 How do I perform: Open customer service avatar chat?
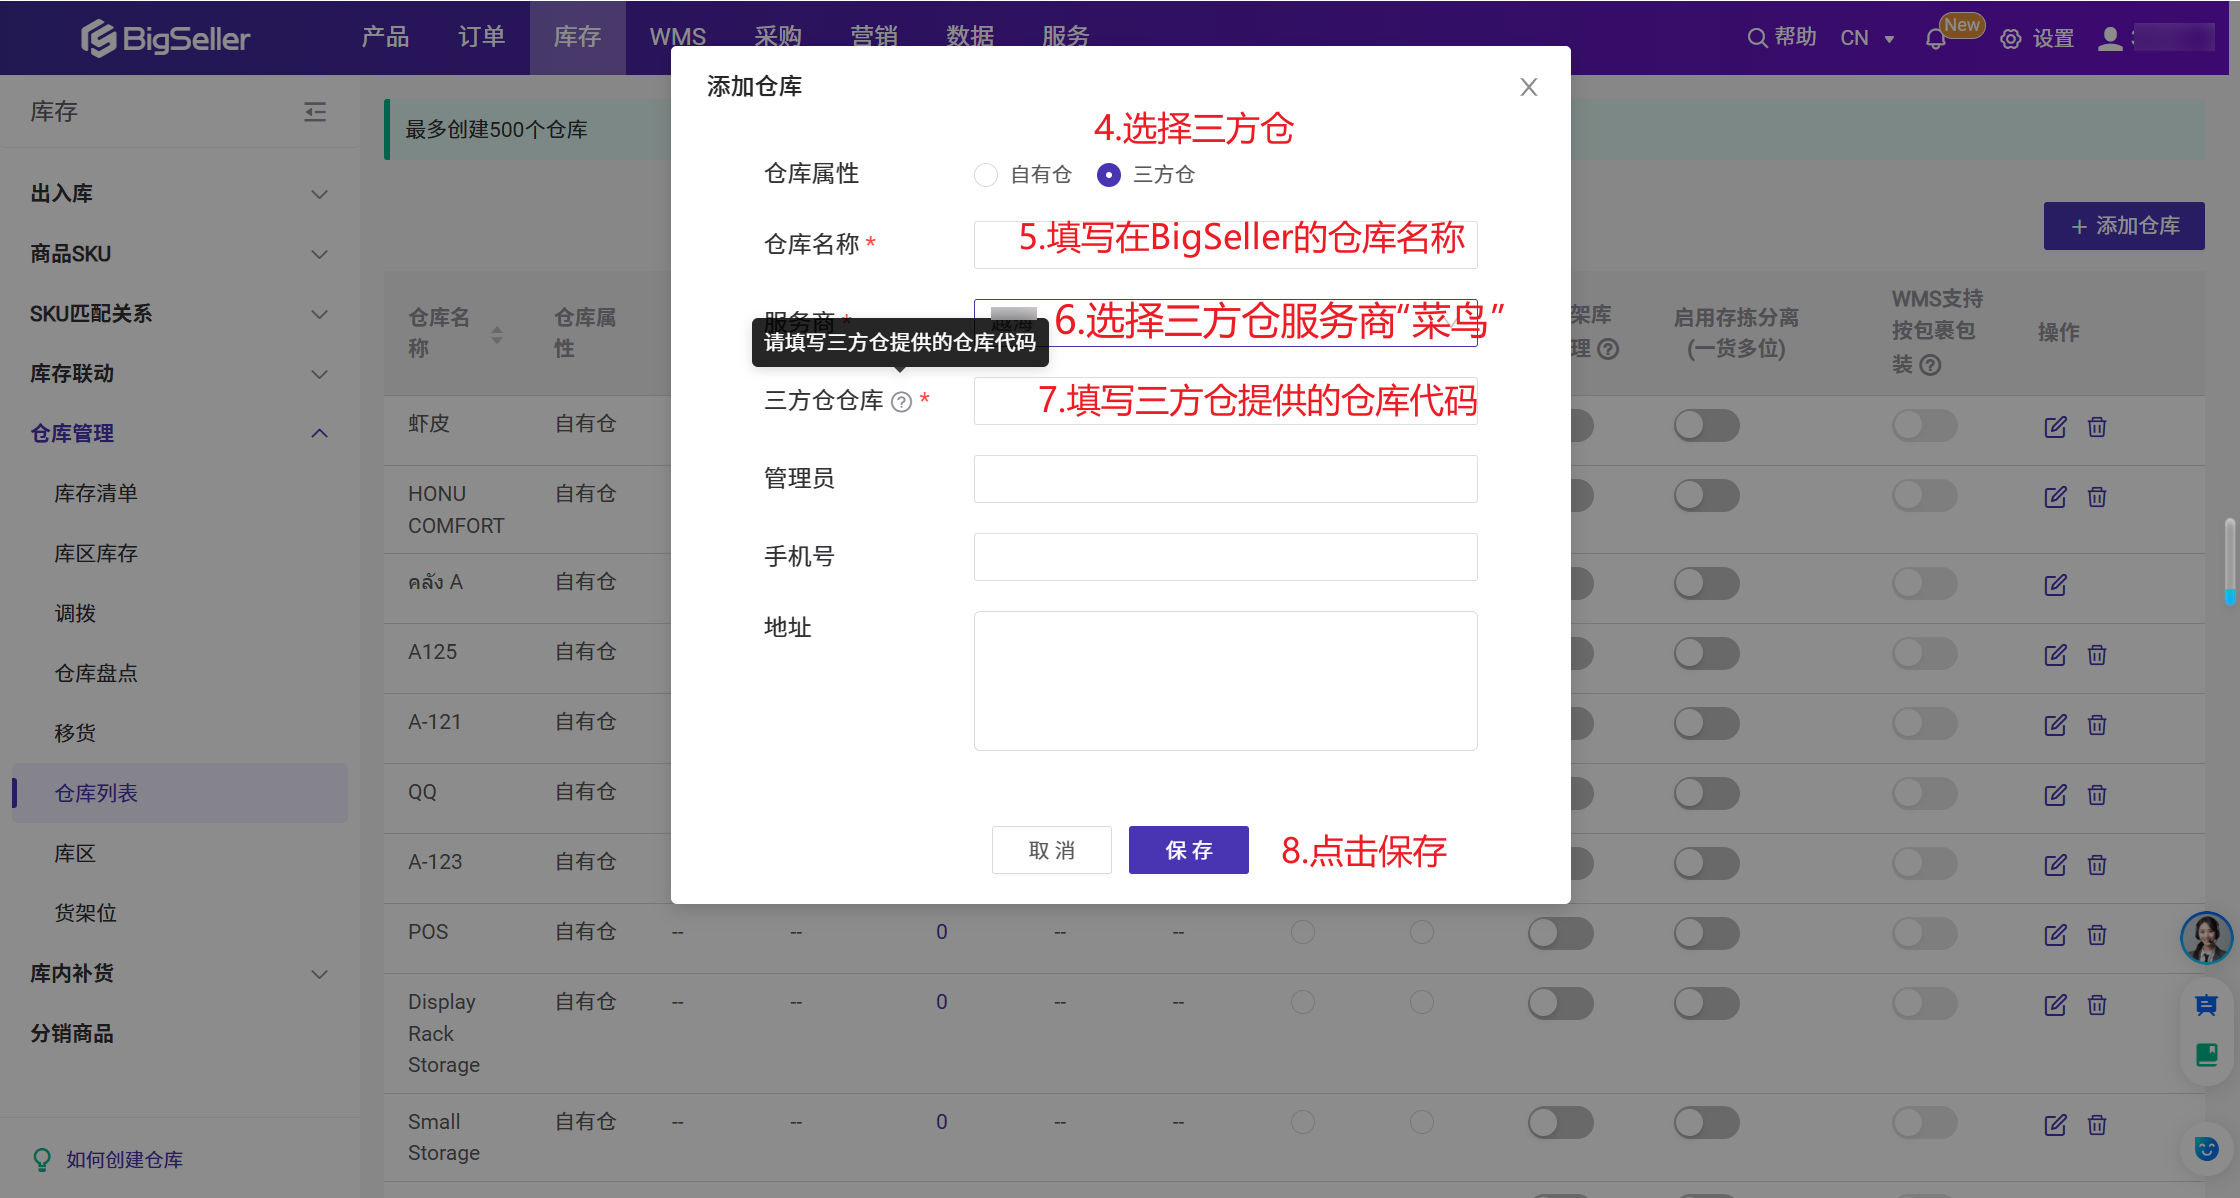coord(2206,938)
